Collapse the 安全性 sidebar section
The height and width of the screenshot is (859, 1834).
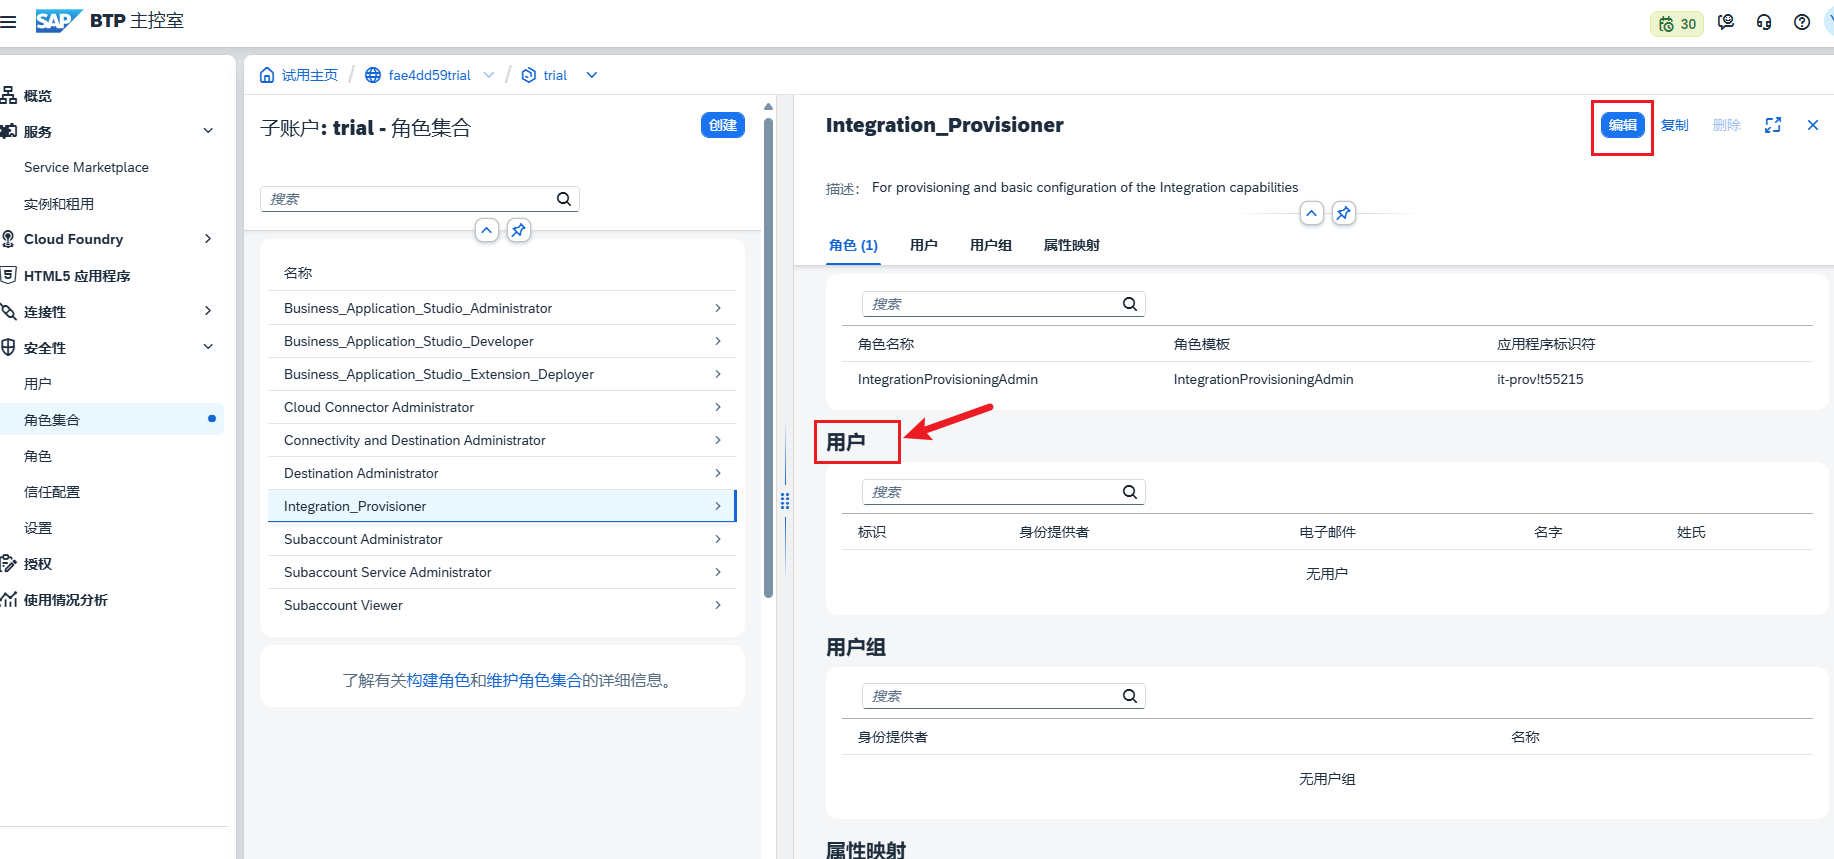[208, 347]
